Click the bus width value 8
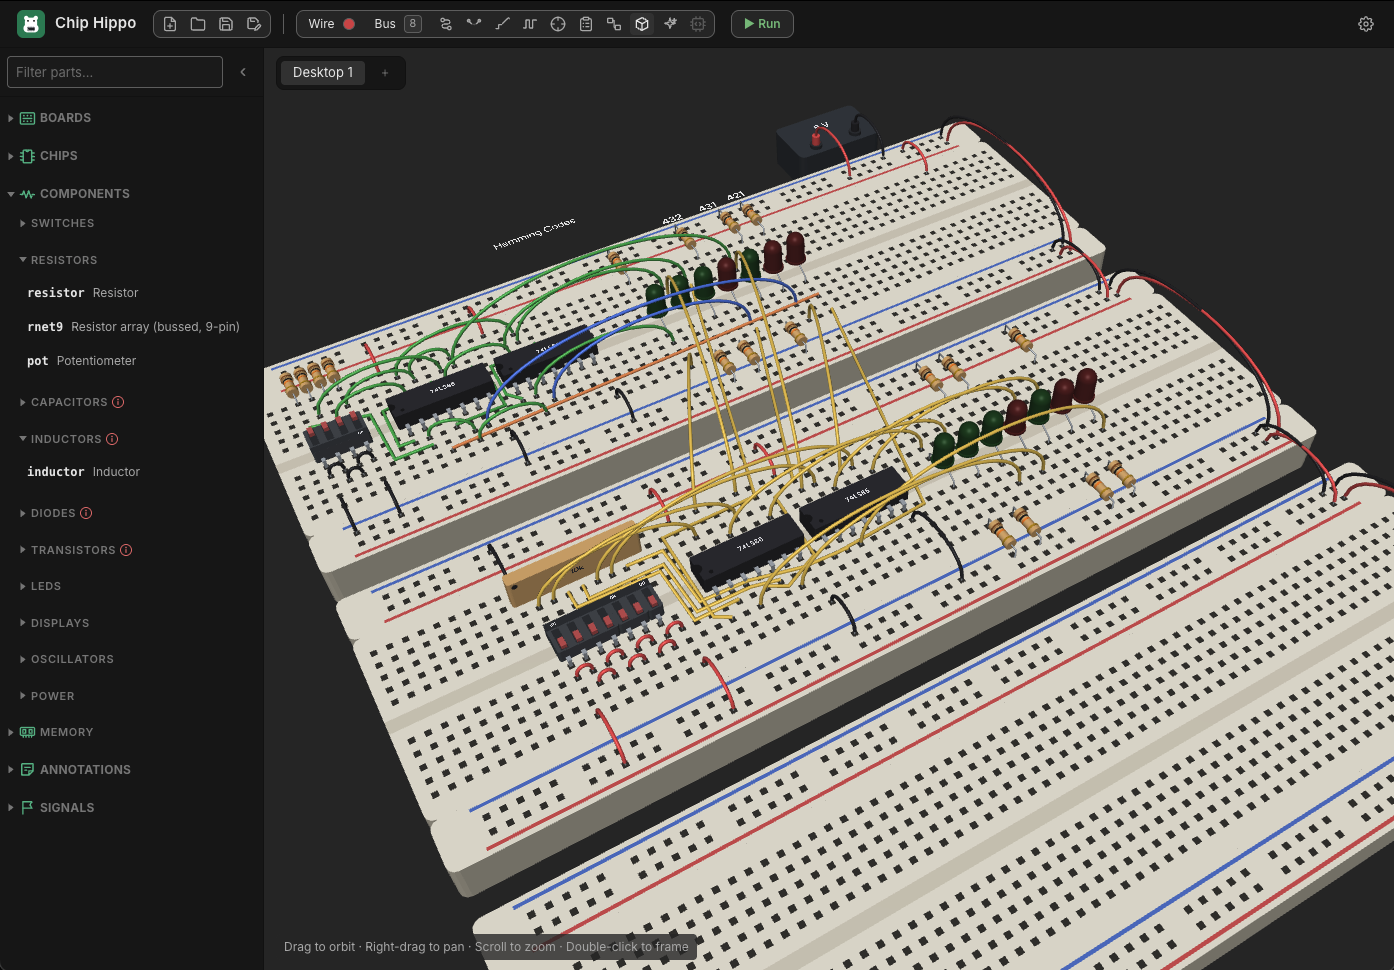The image size is (1394, 970). pyautogui.click(x=412, y=24)
